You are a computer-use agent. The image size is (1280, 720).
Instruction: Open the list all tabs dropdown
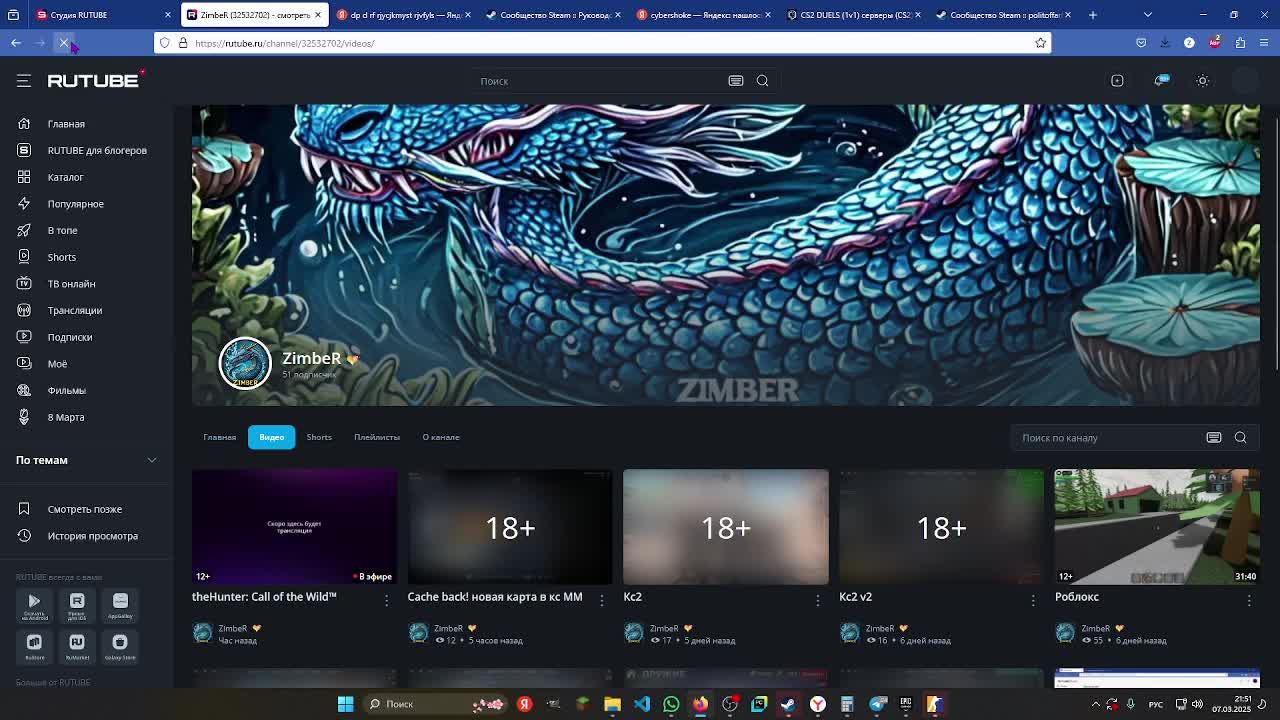coord(1148,15)
